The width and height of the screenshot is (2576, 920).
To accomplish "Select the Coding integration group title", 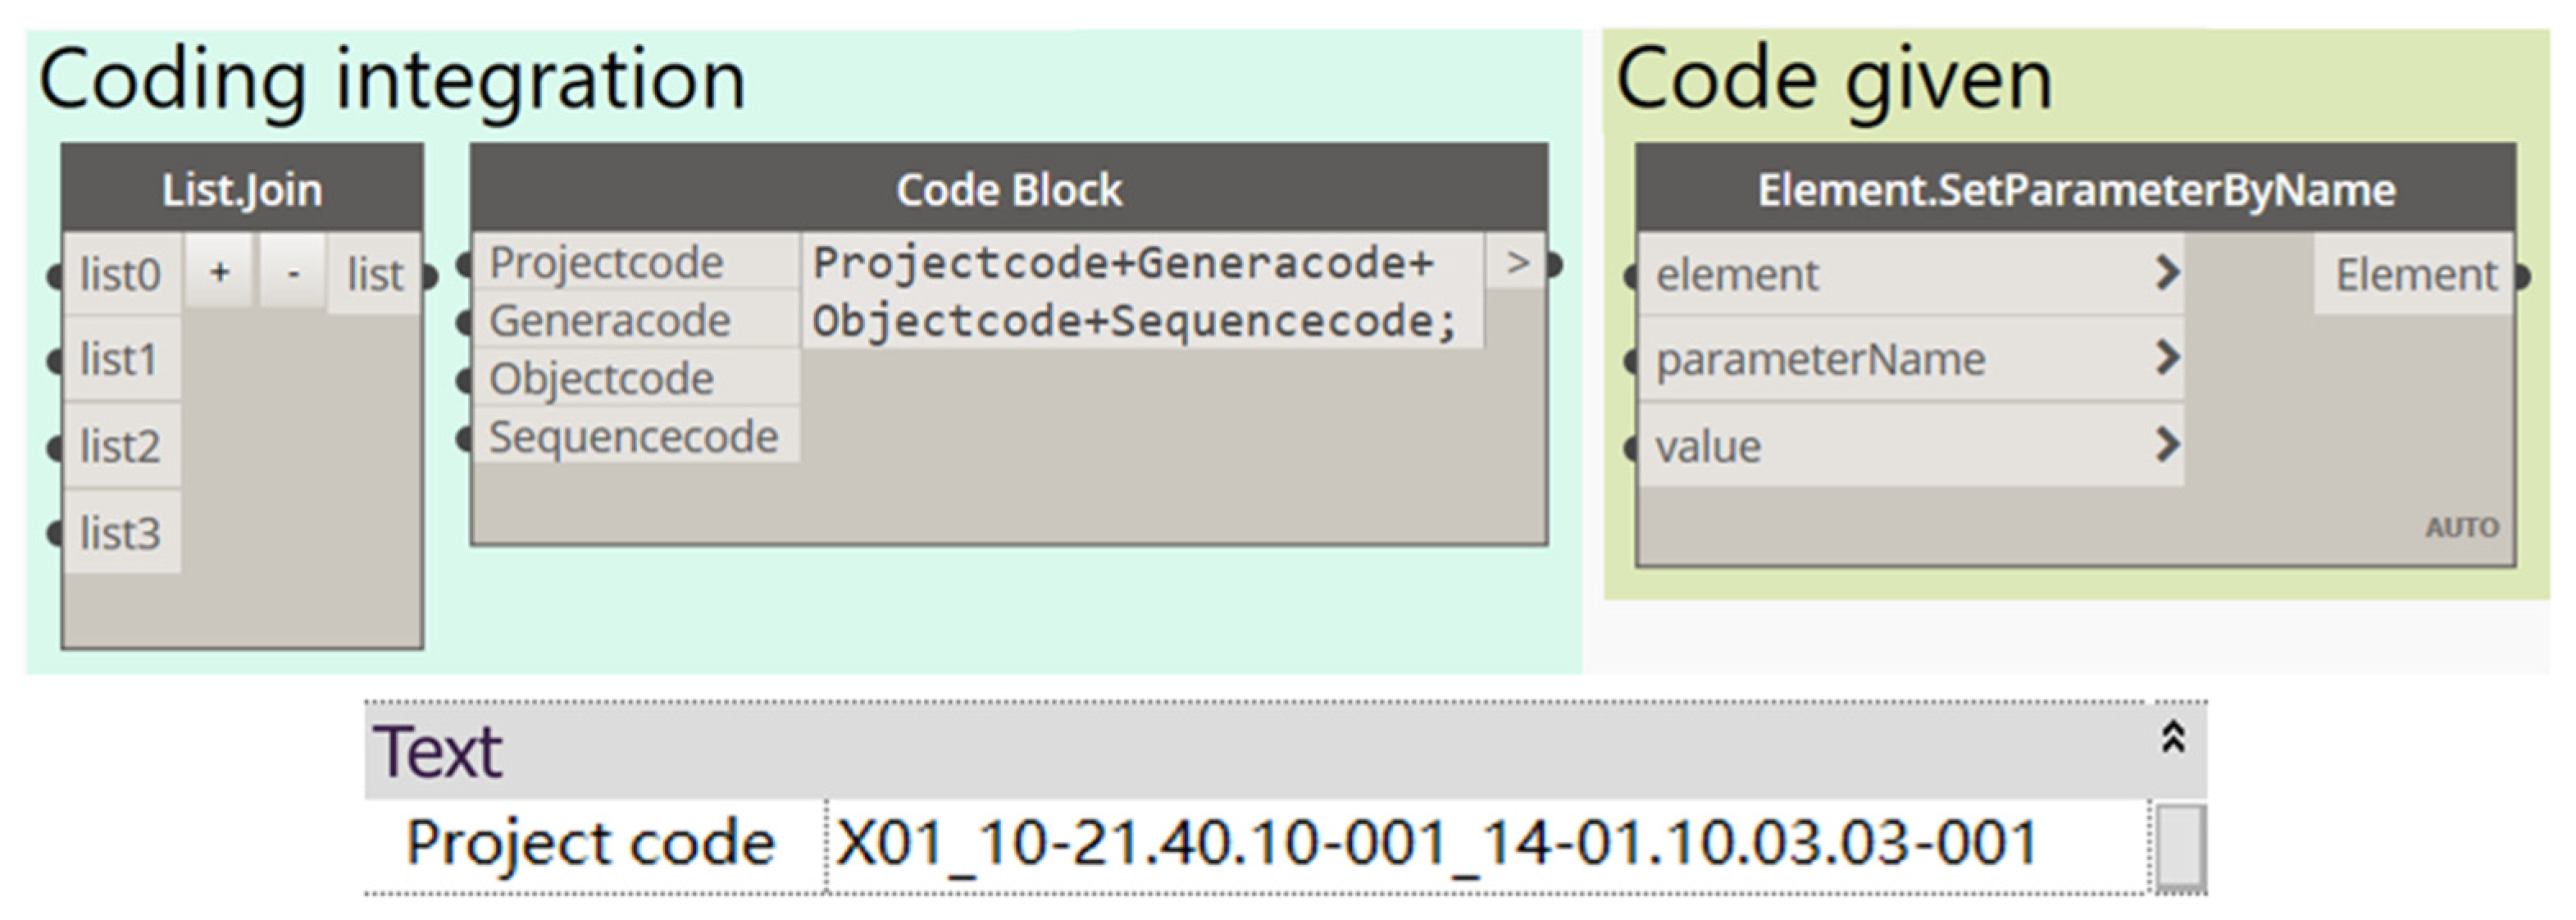I will pyautogui.click(x=392, y=80).
